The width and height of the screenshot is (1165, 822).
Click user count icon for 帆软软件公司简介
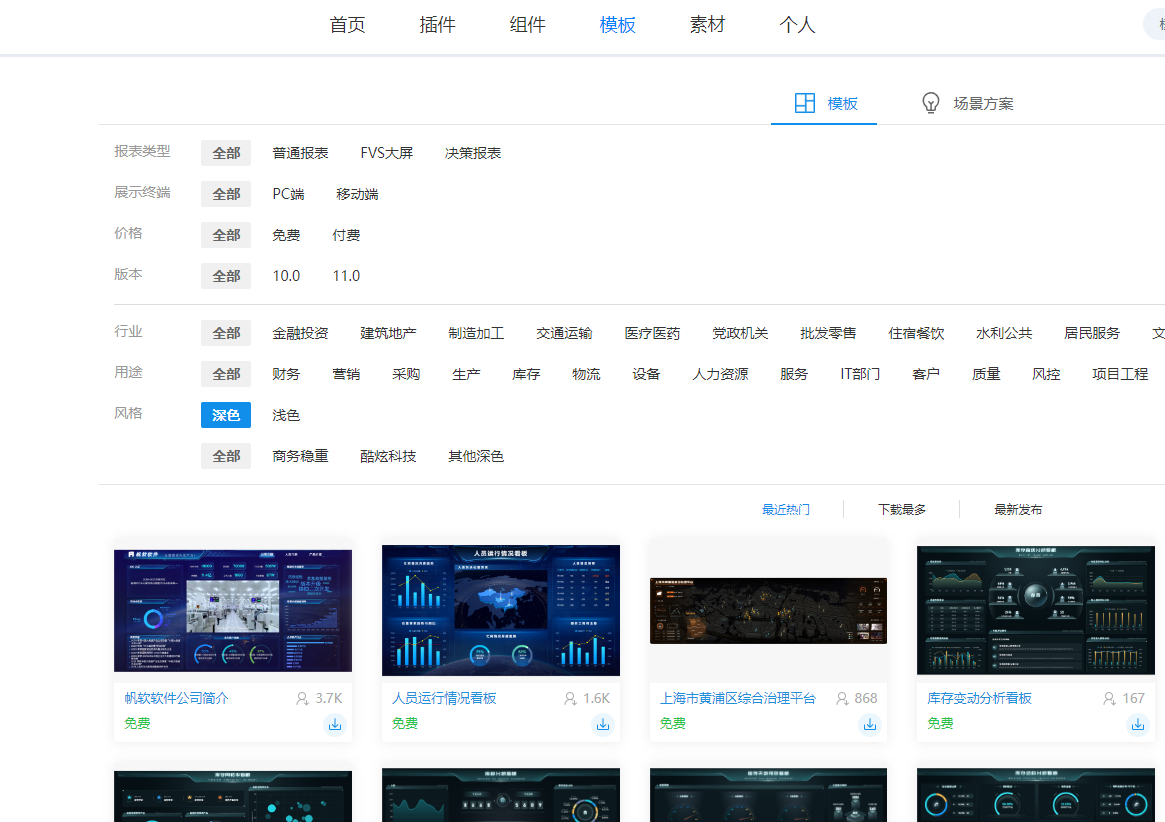(x=302, y=699)
